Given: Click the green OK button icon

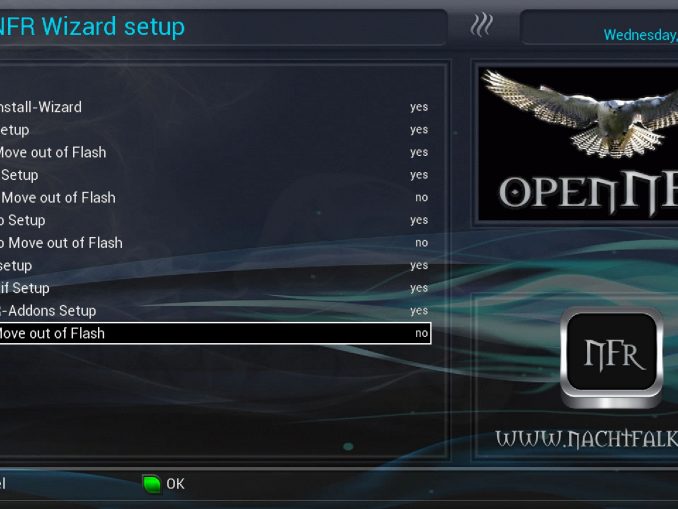Looking at the screenshot, I should click(x=151, y=484).
